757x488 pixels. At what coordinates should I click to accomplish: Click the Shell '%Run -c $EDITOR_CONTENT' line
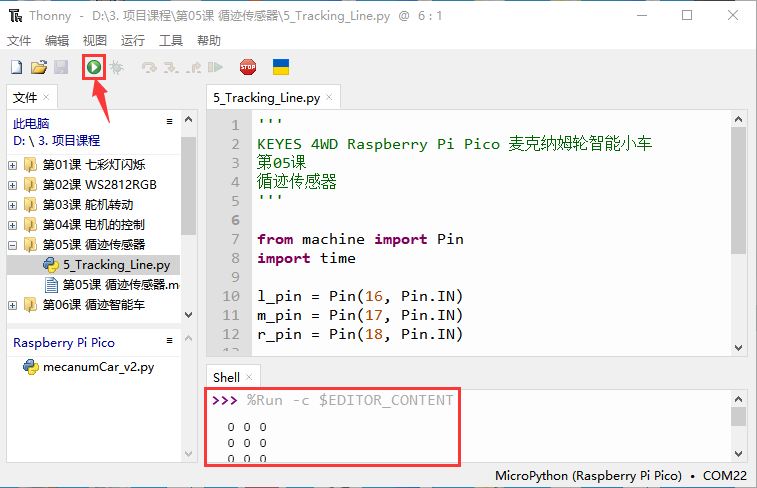pyautogui.click(x=350, y=400)
